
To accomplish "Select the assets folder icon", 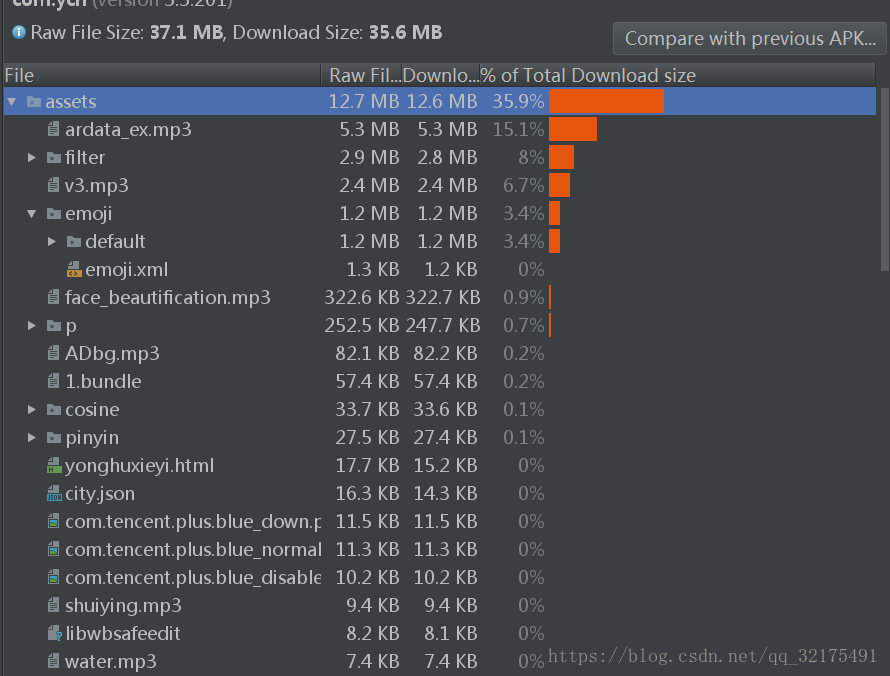I will point(34,102).
